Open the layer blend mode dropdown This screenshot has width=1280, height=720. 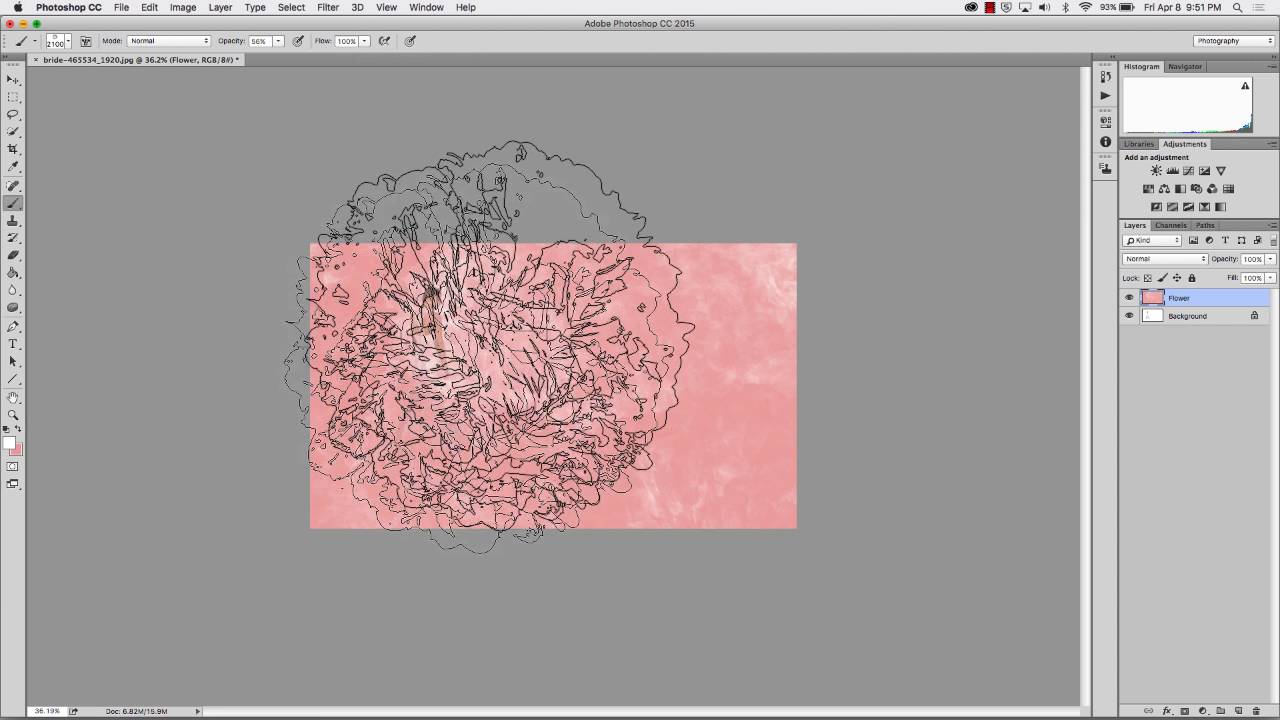click(x=1166, y=259)
